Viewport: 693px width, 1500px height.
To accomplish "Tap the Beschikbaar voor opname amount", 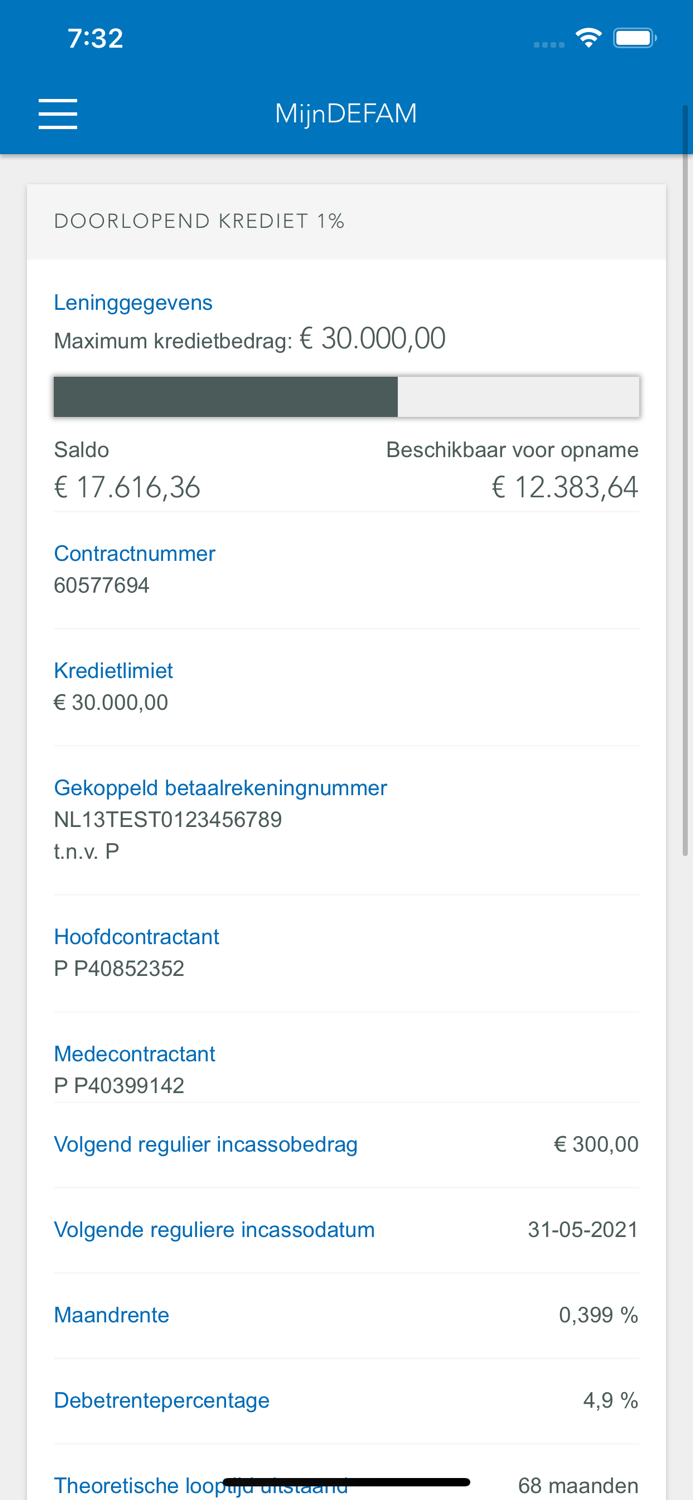I will 564,487.
